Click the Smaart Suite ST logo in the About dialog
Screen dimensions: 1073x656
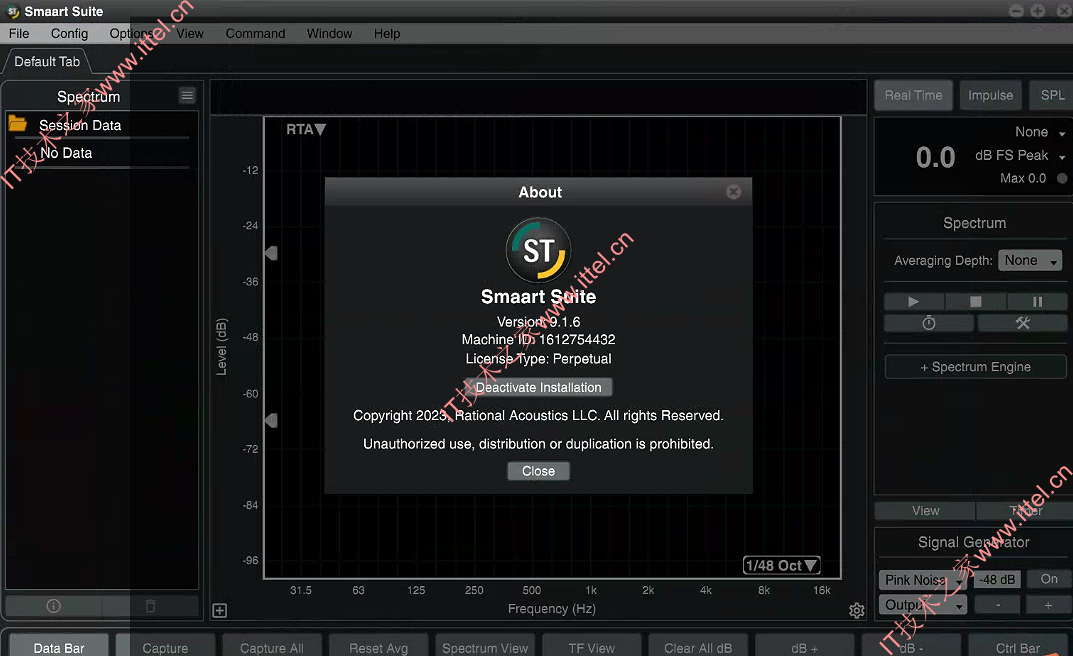click(x=539, y=250)
